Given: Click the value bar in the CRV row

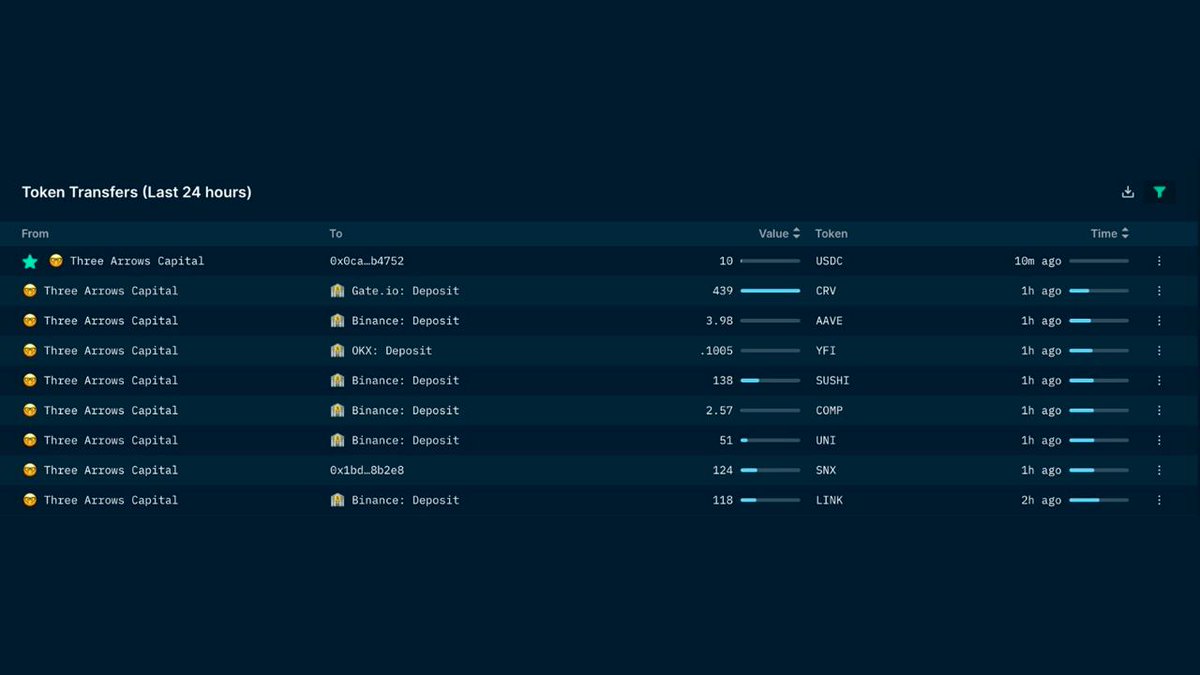Looking at the screenshot, I should 770,291.
